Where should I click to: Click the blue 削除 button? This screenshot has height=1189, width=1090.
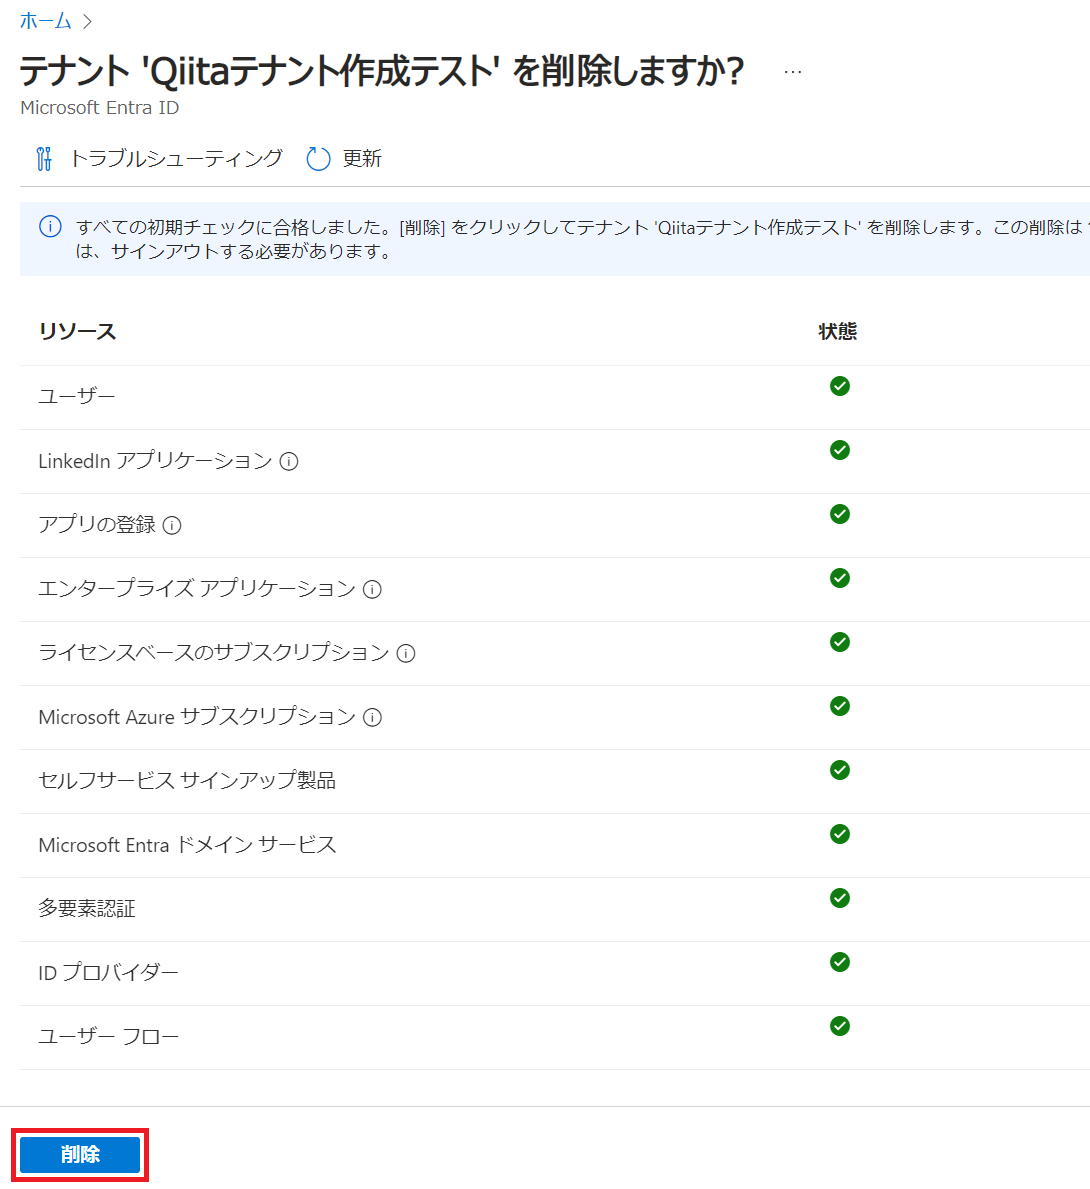tap(80, 1154)
